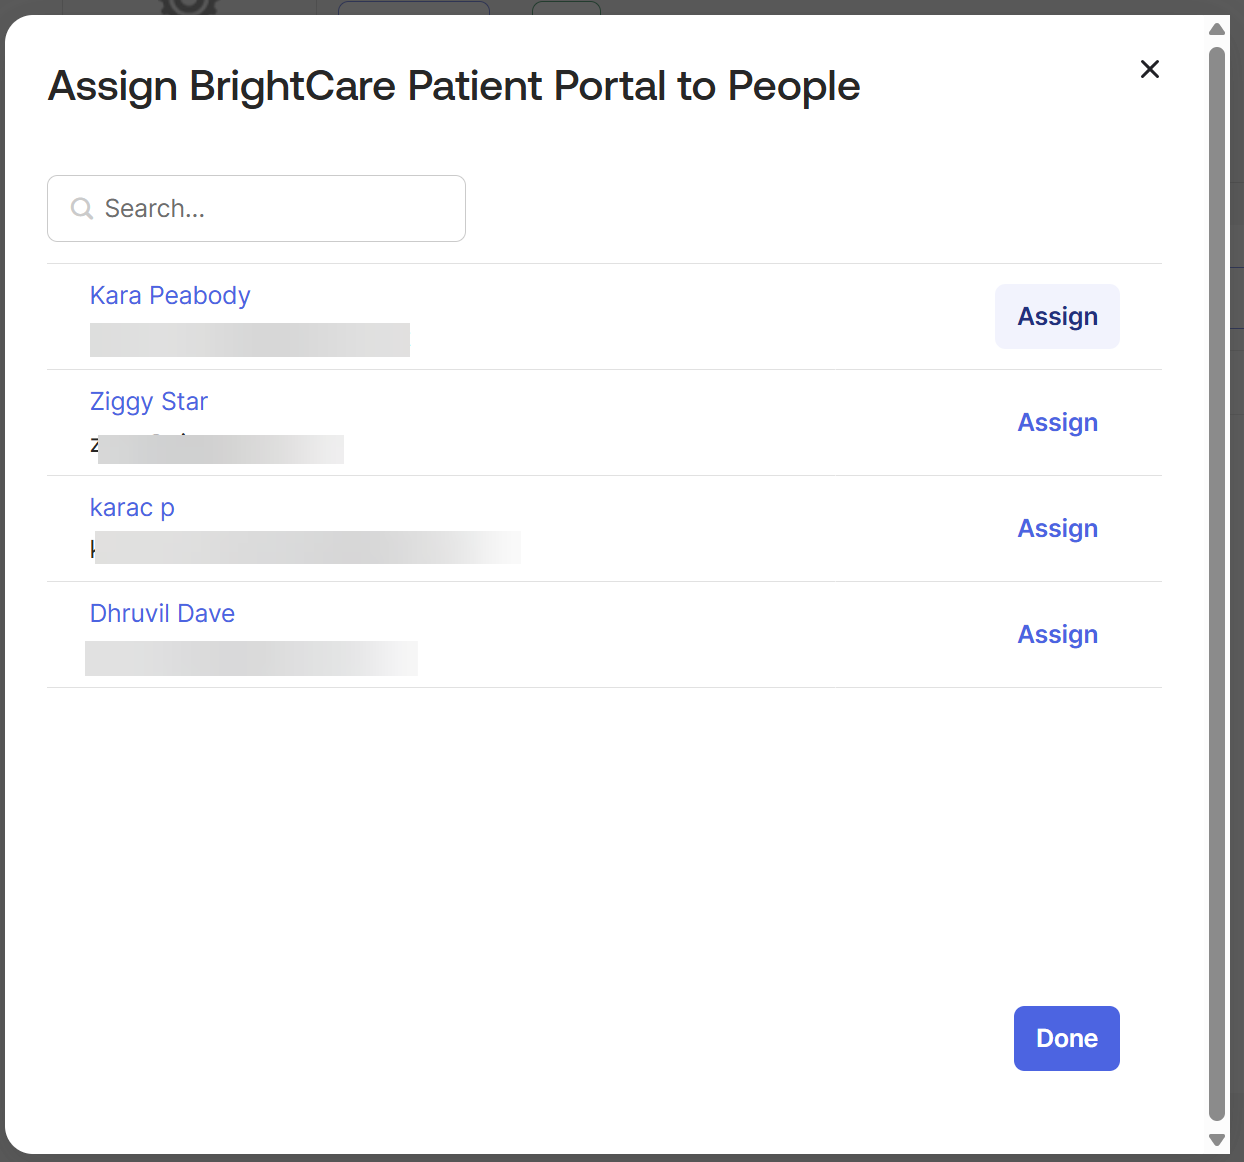Open Ziggy Star's profile link
This screenshot has height=1162, width=1244.
pos(149,402)
